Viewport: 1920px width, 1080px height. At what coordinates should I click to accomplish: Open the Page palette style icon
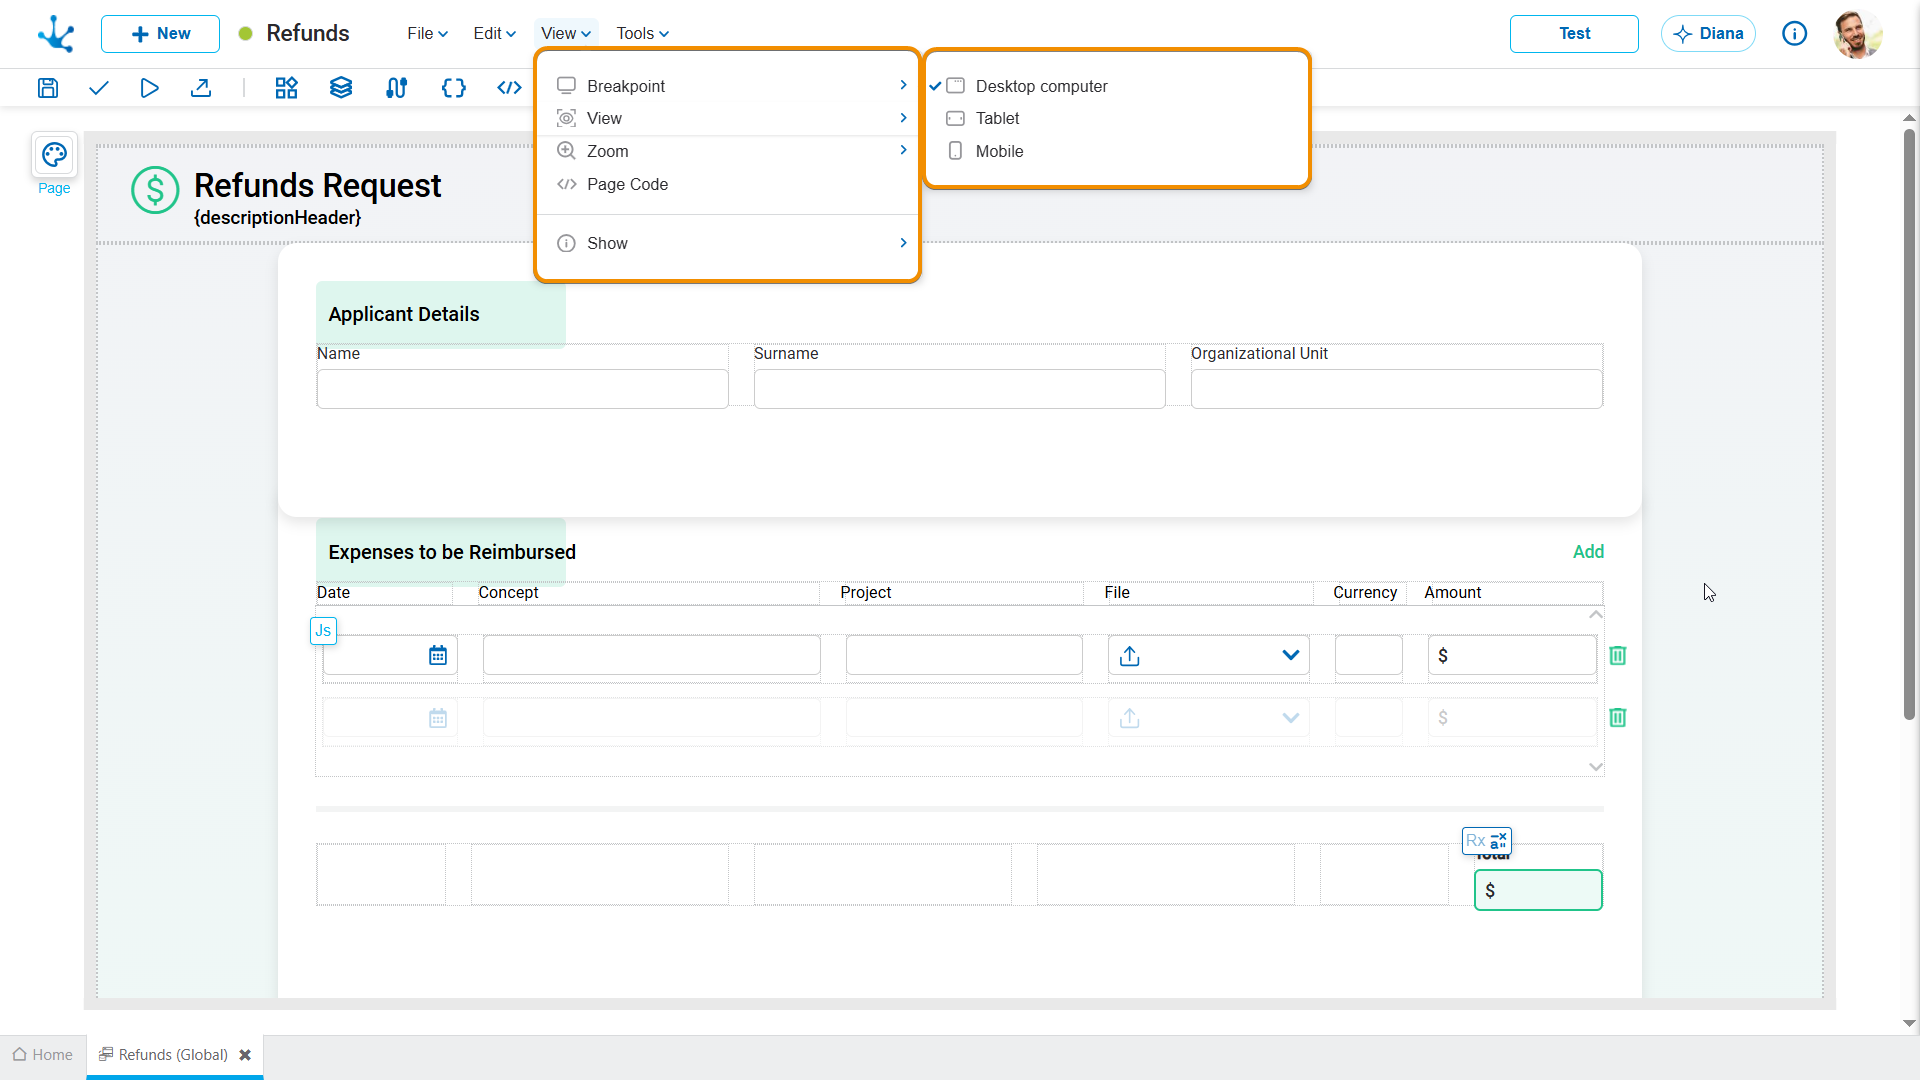54,155
